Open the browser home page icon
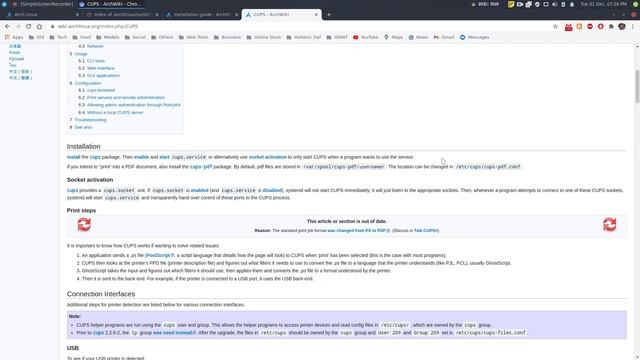The height and width of the screenshot is (360, 640). point(39,26)
